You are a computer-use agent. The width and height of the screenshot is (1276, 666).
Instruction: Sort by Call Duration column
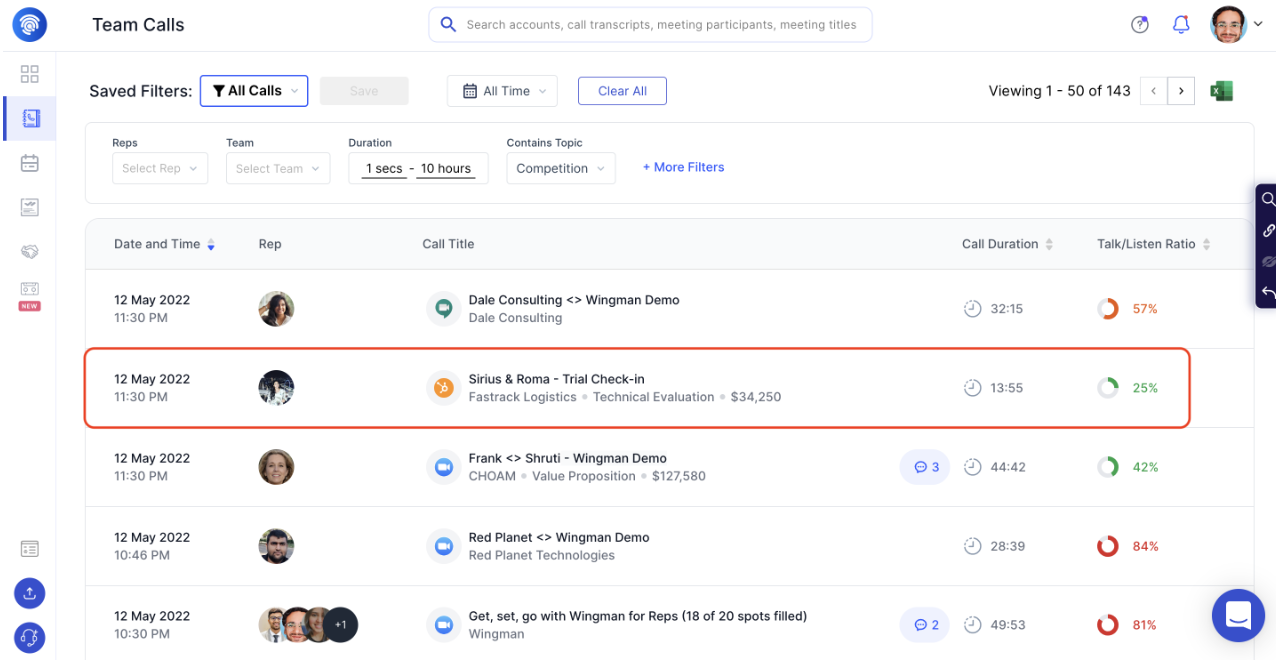(x=1008, y=244)
